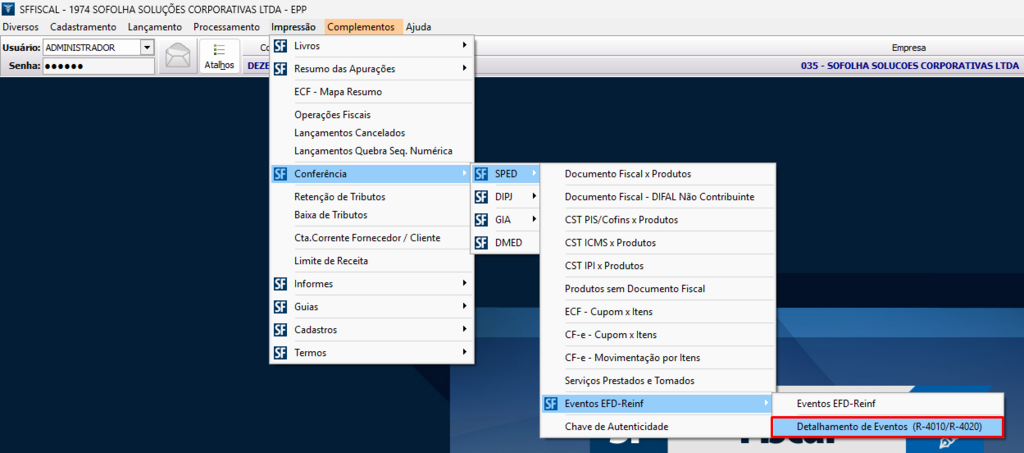The image size is (1024, 453).
Task: Select Detalhamento de Eventos (R-4010/R-4020)
Action: click(x=888, y=427)
